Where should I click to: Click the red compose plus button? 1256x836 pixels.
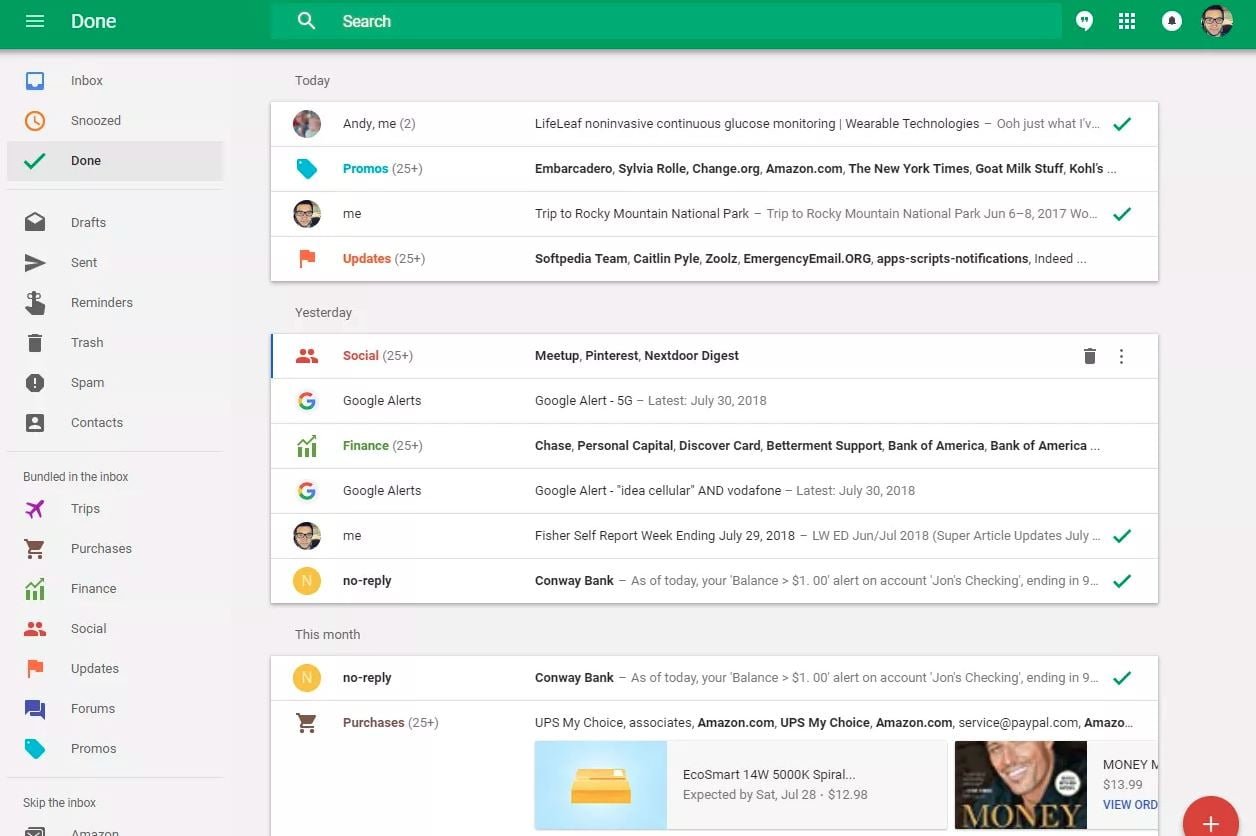point(1210,822)
